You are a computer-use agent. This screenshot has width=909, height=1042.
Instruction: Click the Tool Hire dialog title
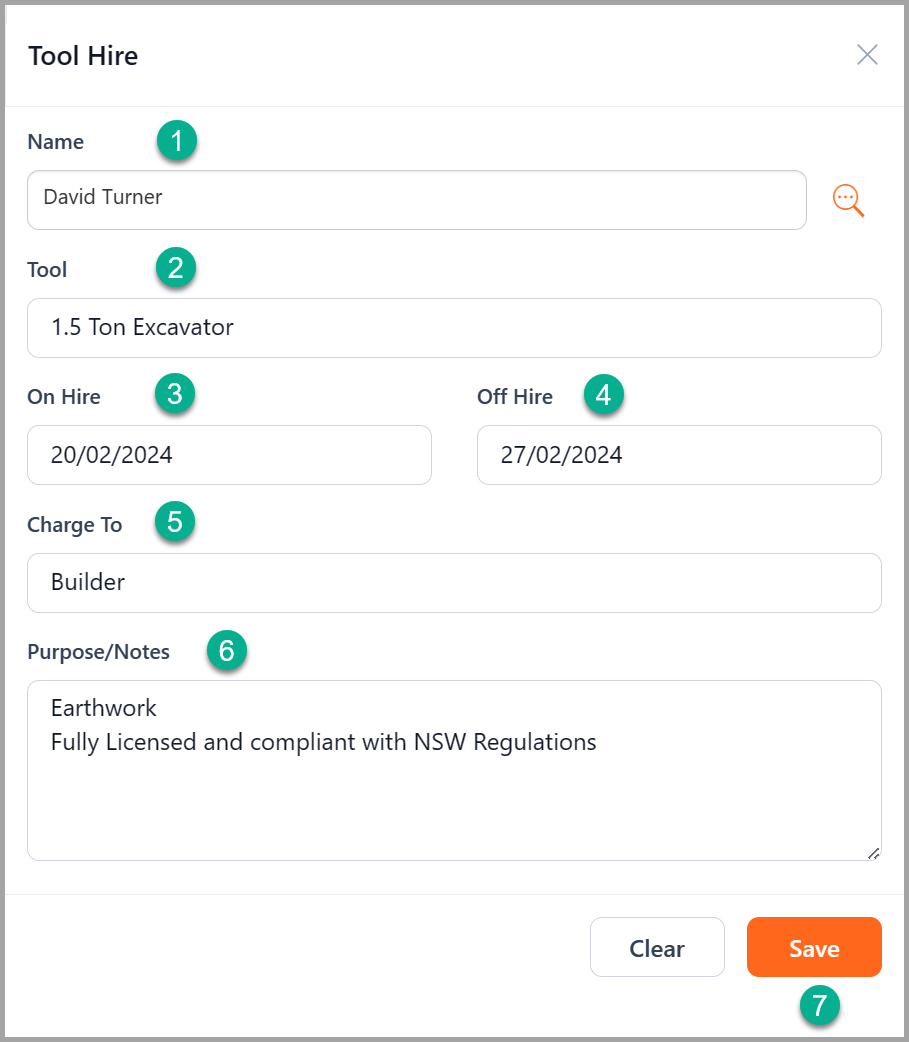(83, 56)
